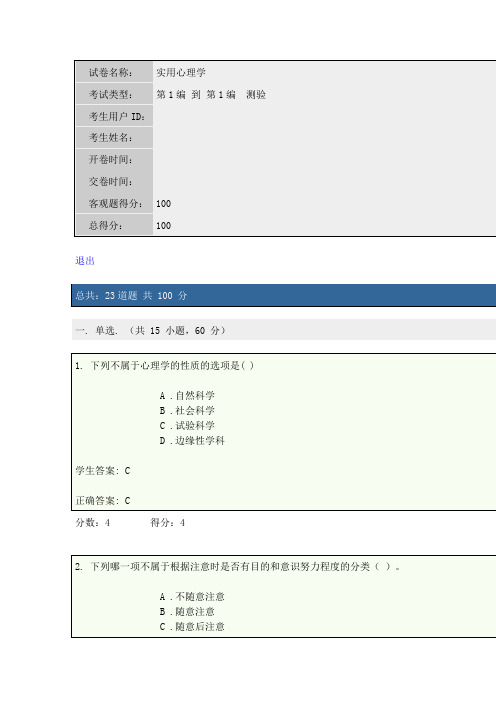Click the 考生姓名 label
This screenshot has width=496, height=702.
(x=111, y=137)
